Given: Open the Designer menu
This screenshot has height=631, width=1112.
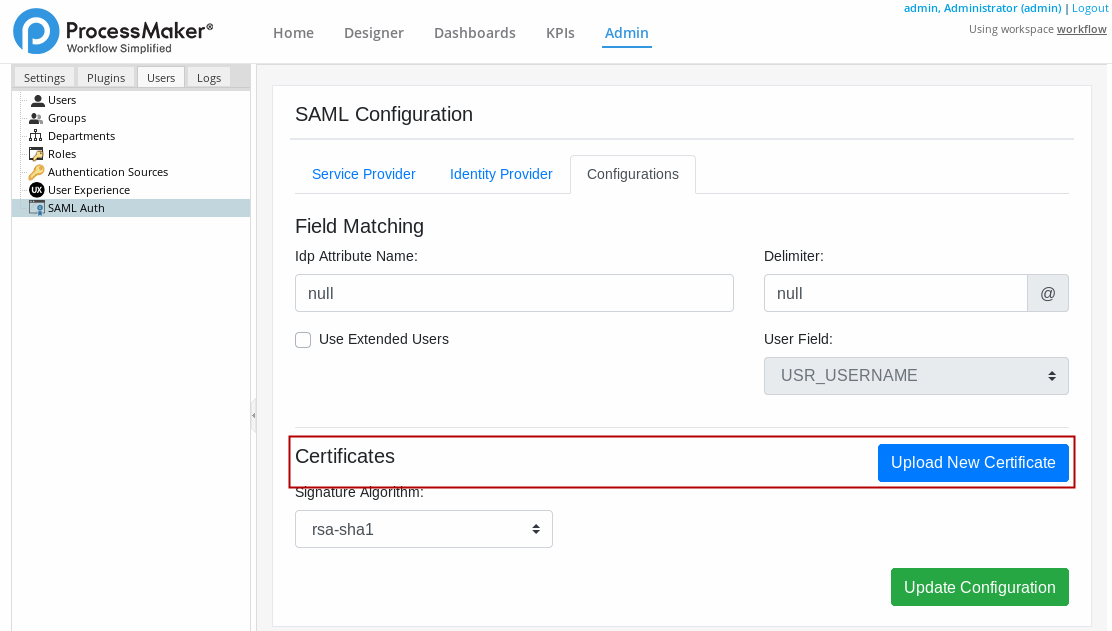Looking at the screenshot, I should (x=373, y=33).
